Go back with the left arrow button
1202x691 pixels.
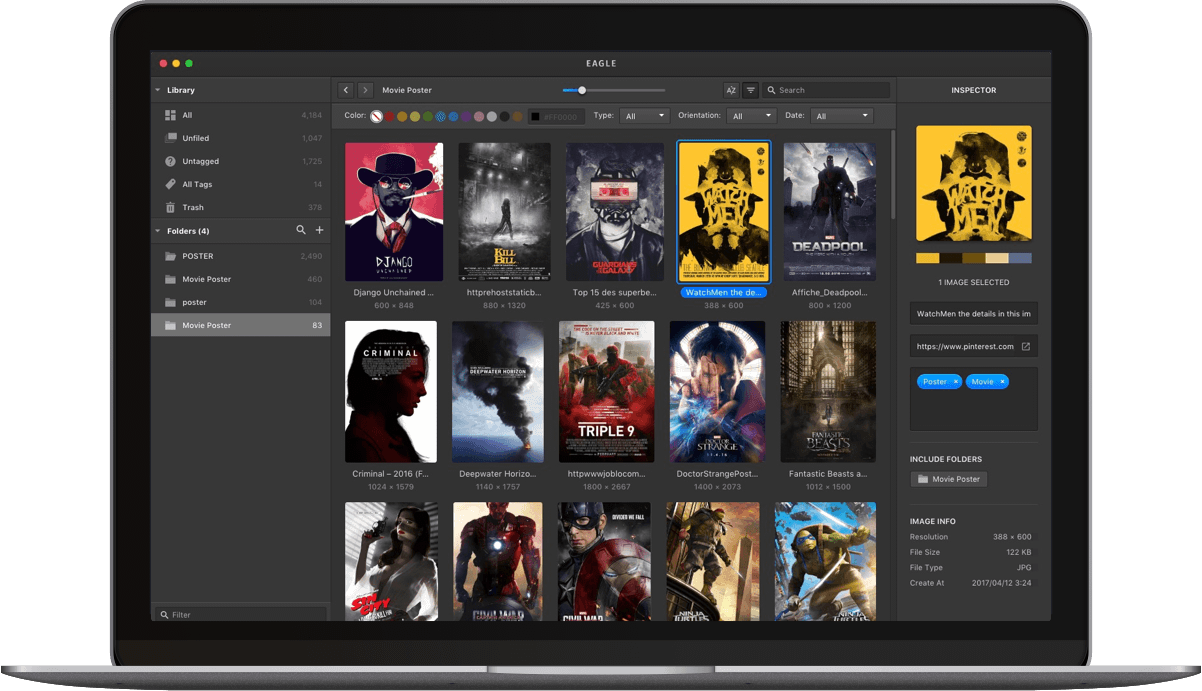(346, 90)
